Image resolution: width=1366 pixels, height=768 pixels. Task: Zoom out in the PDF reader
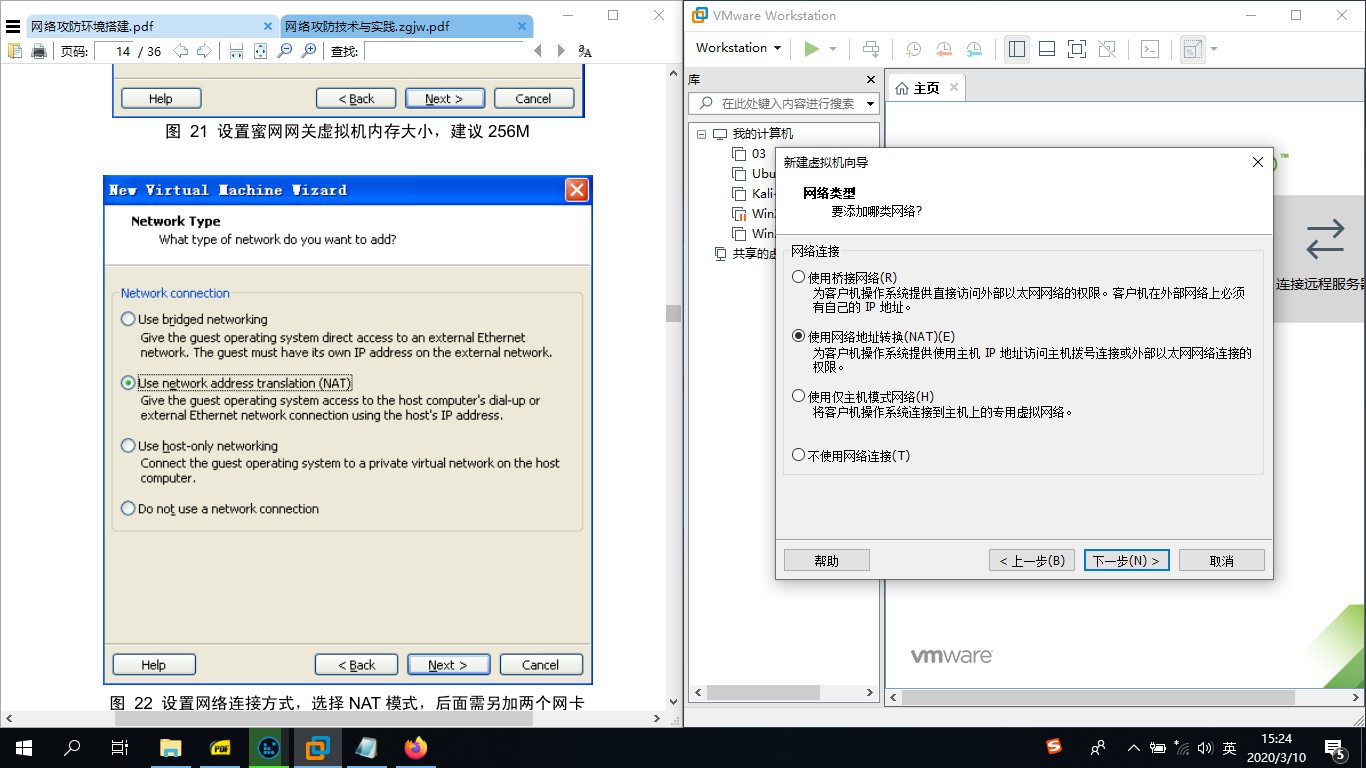click(285, 51)
